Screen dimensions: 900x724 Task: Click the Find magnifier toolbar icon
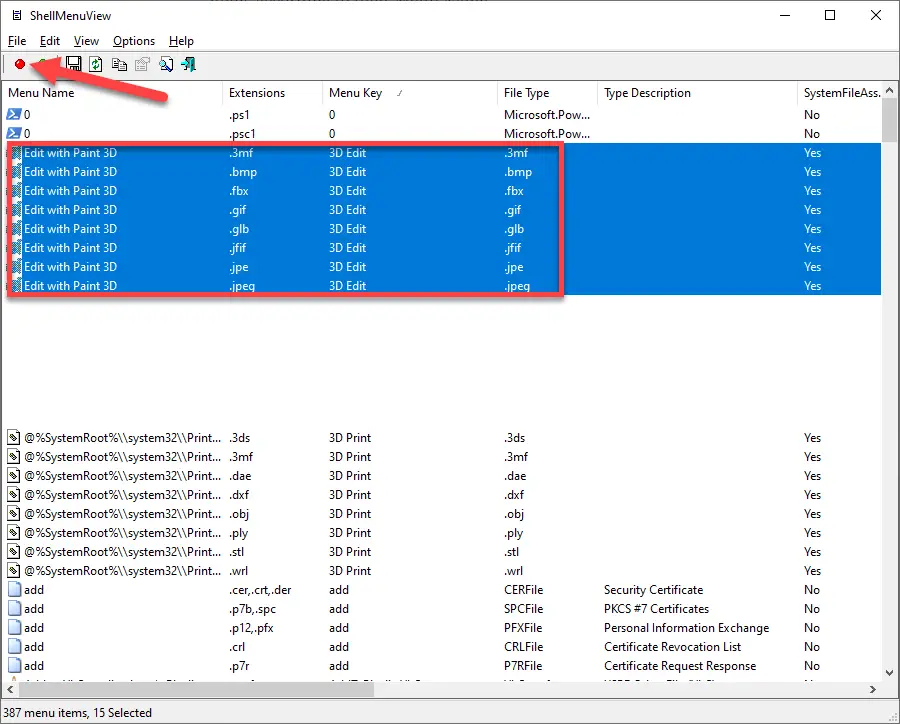166,64
